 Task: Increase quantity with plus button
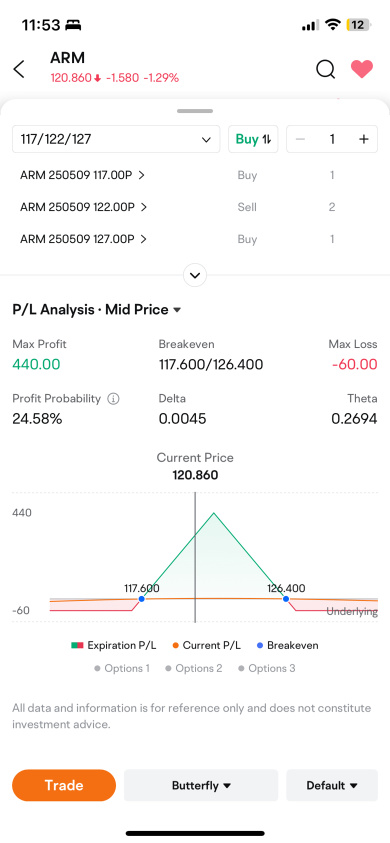click(x=364, y=139)
